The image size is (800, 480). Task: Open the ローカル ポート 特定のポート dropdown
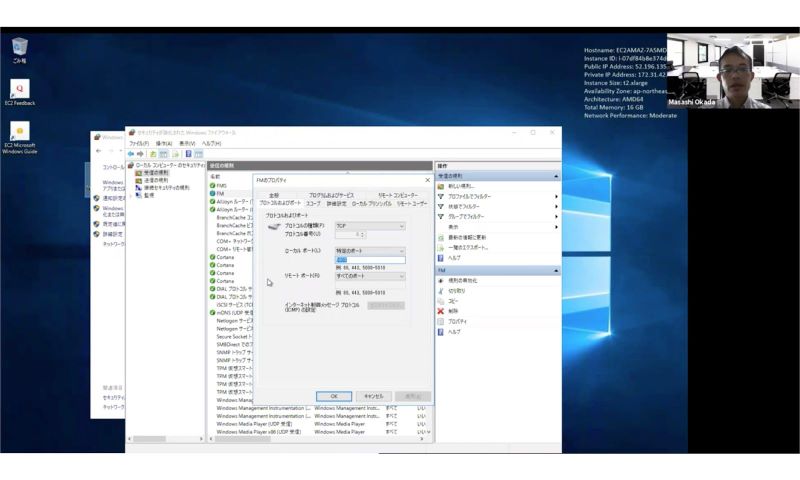(x=370, y=251)
